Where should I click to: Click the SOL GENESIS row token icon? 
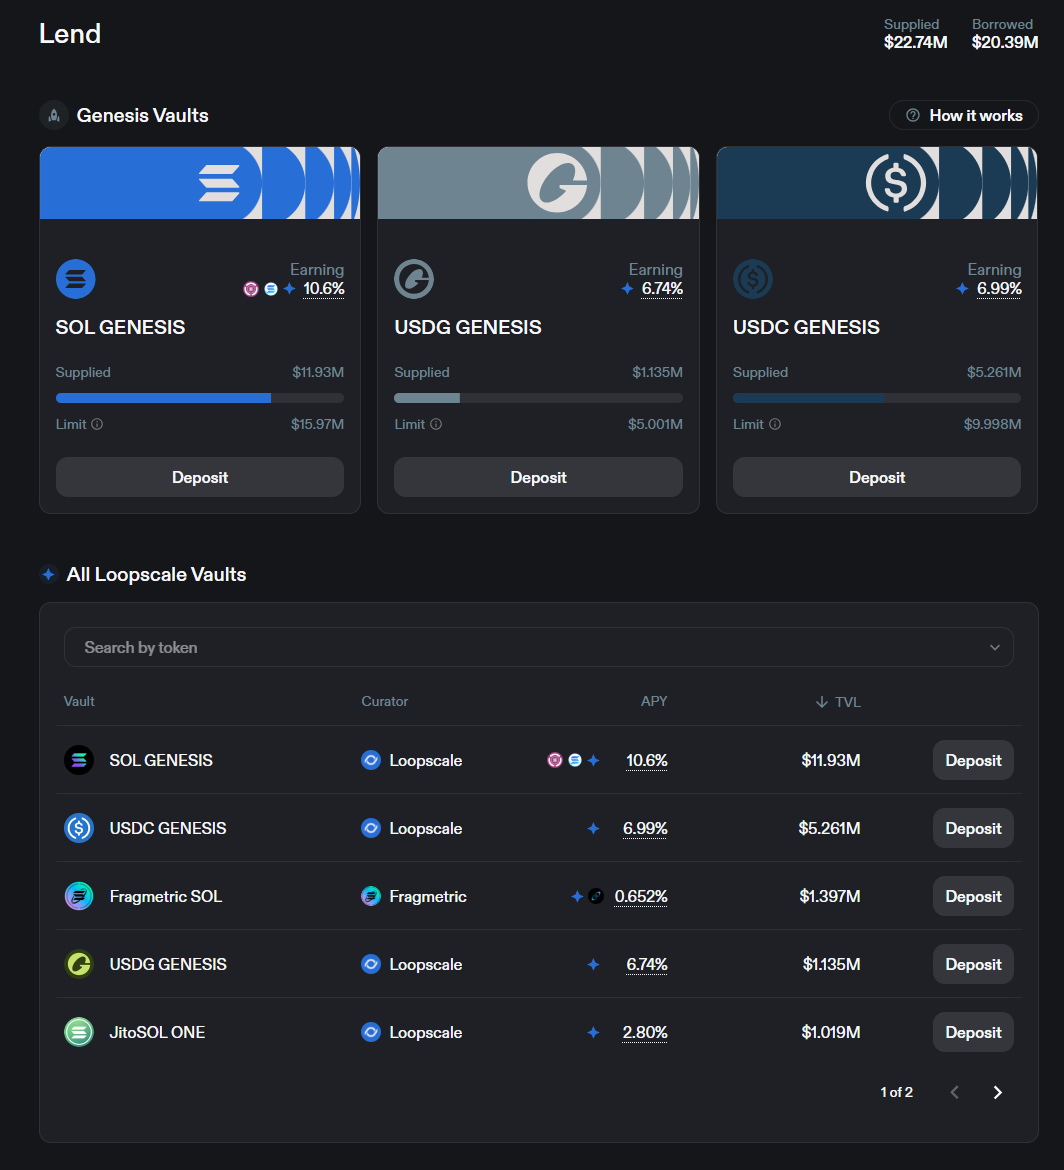(x=78, y=760)
